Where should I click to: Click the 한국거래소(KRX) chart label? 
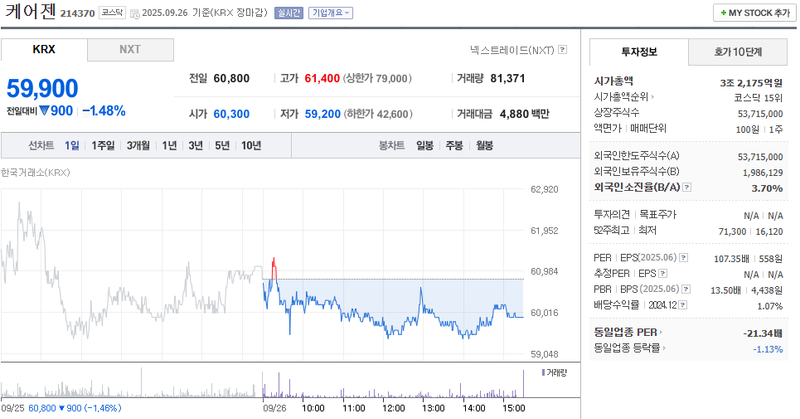(35, 172)
